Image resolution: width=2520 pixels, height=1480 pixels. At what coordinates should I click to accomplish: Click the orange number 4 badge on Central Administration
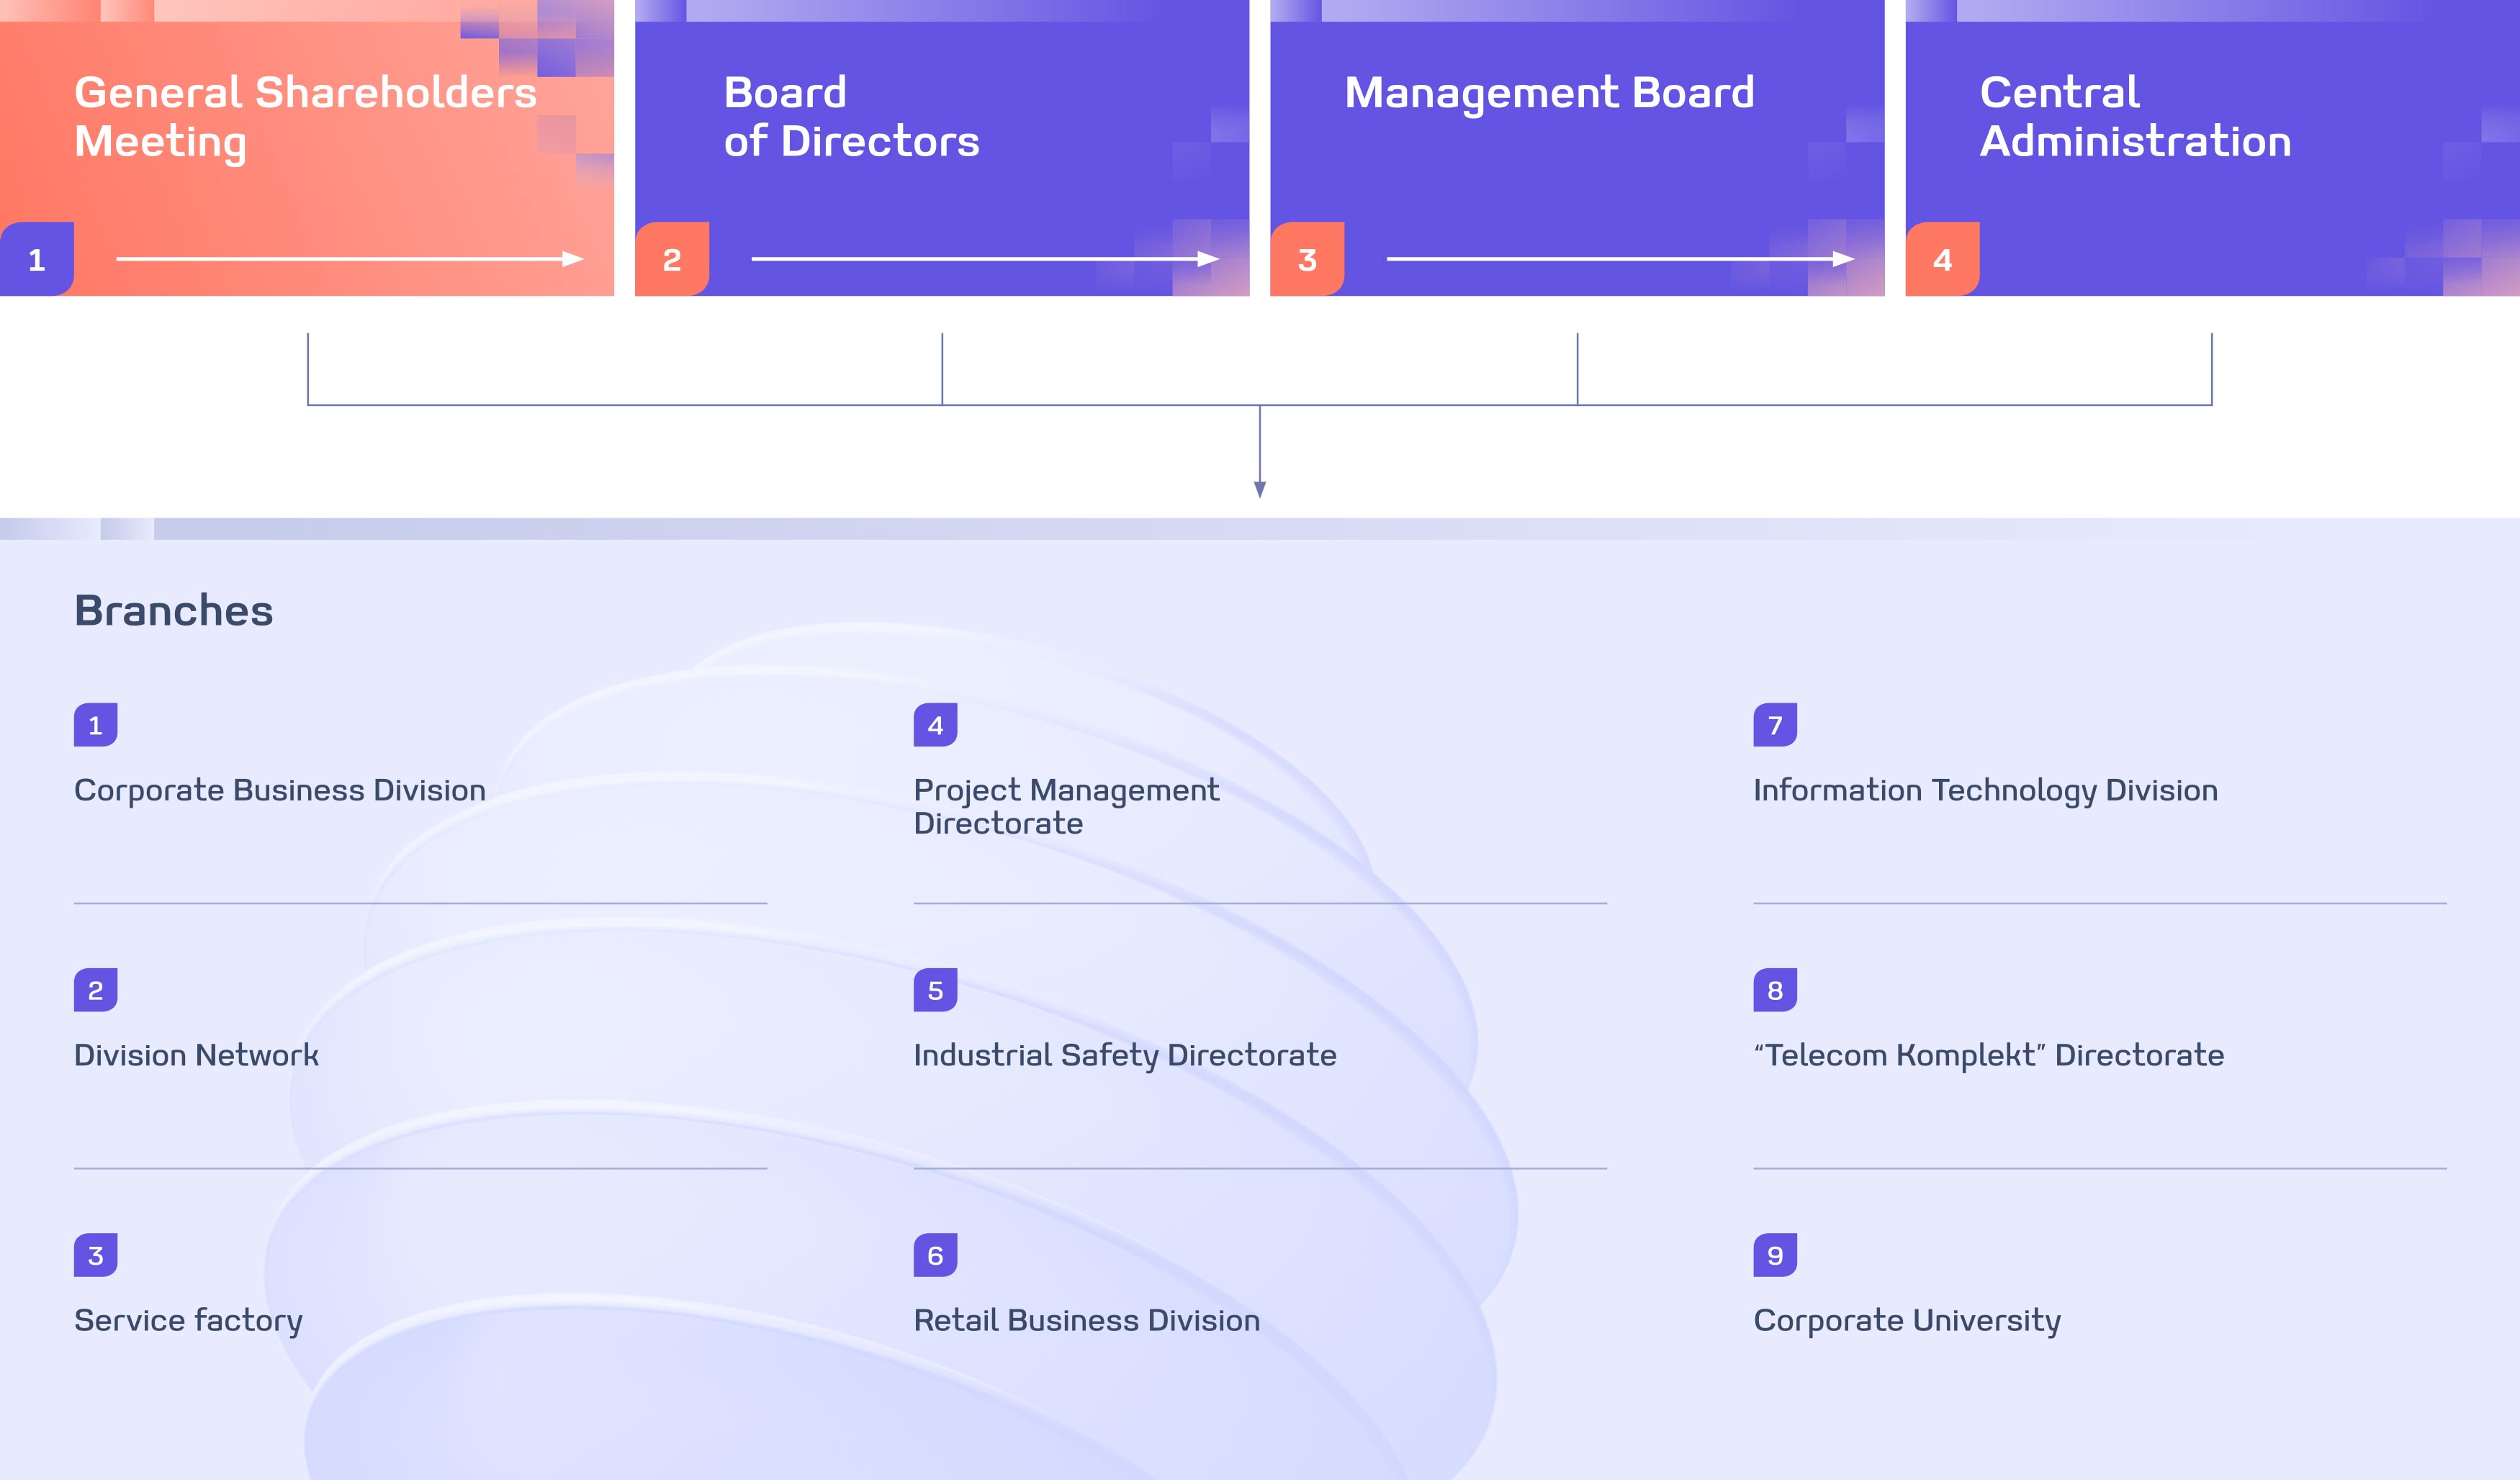[x=1942, y=260]
